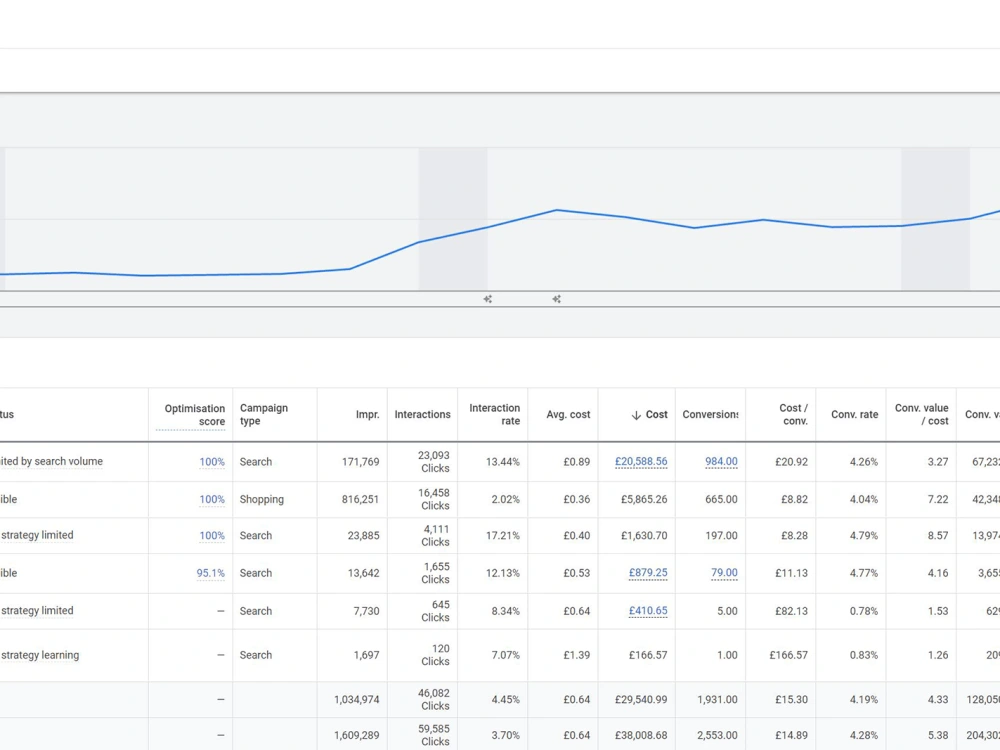Select total conversions 1,931.00
Viewport: 1000px width, 750px height.
[x=717, y=700]
